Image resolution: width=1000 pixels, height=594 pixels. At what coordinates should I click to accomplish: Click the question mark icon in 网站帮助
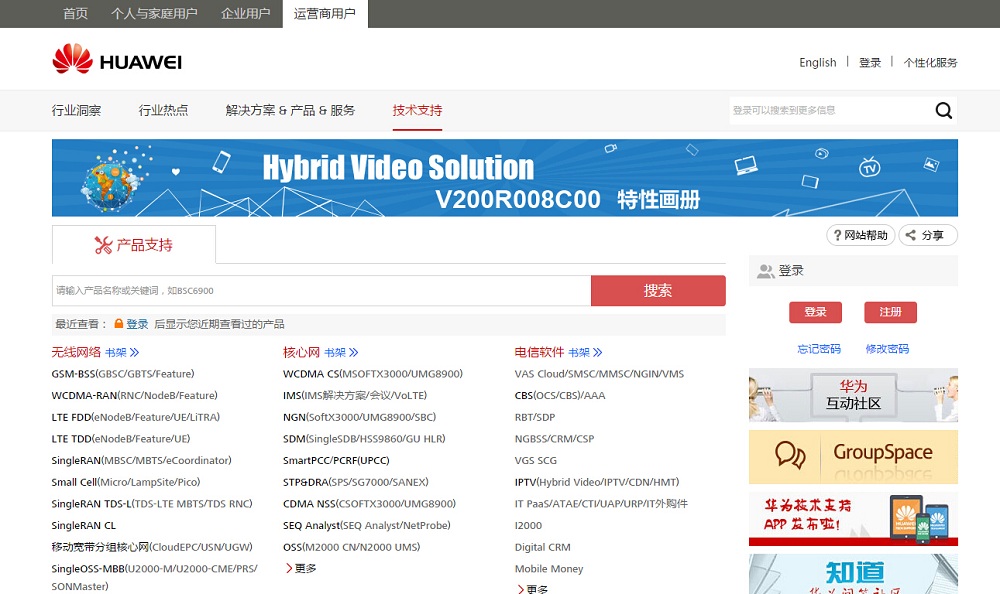point(837,235)
